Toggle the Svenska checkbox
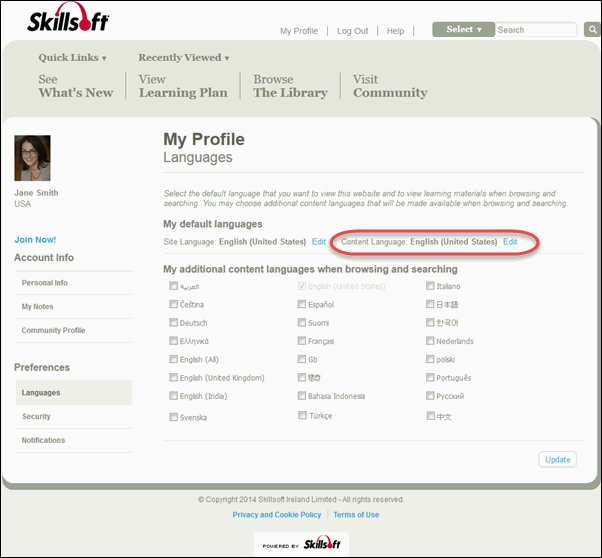Image resolution: width=602 pixels, height=558 pixels. pos(174,416)
